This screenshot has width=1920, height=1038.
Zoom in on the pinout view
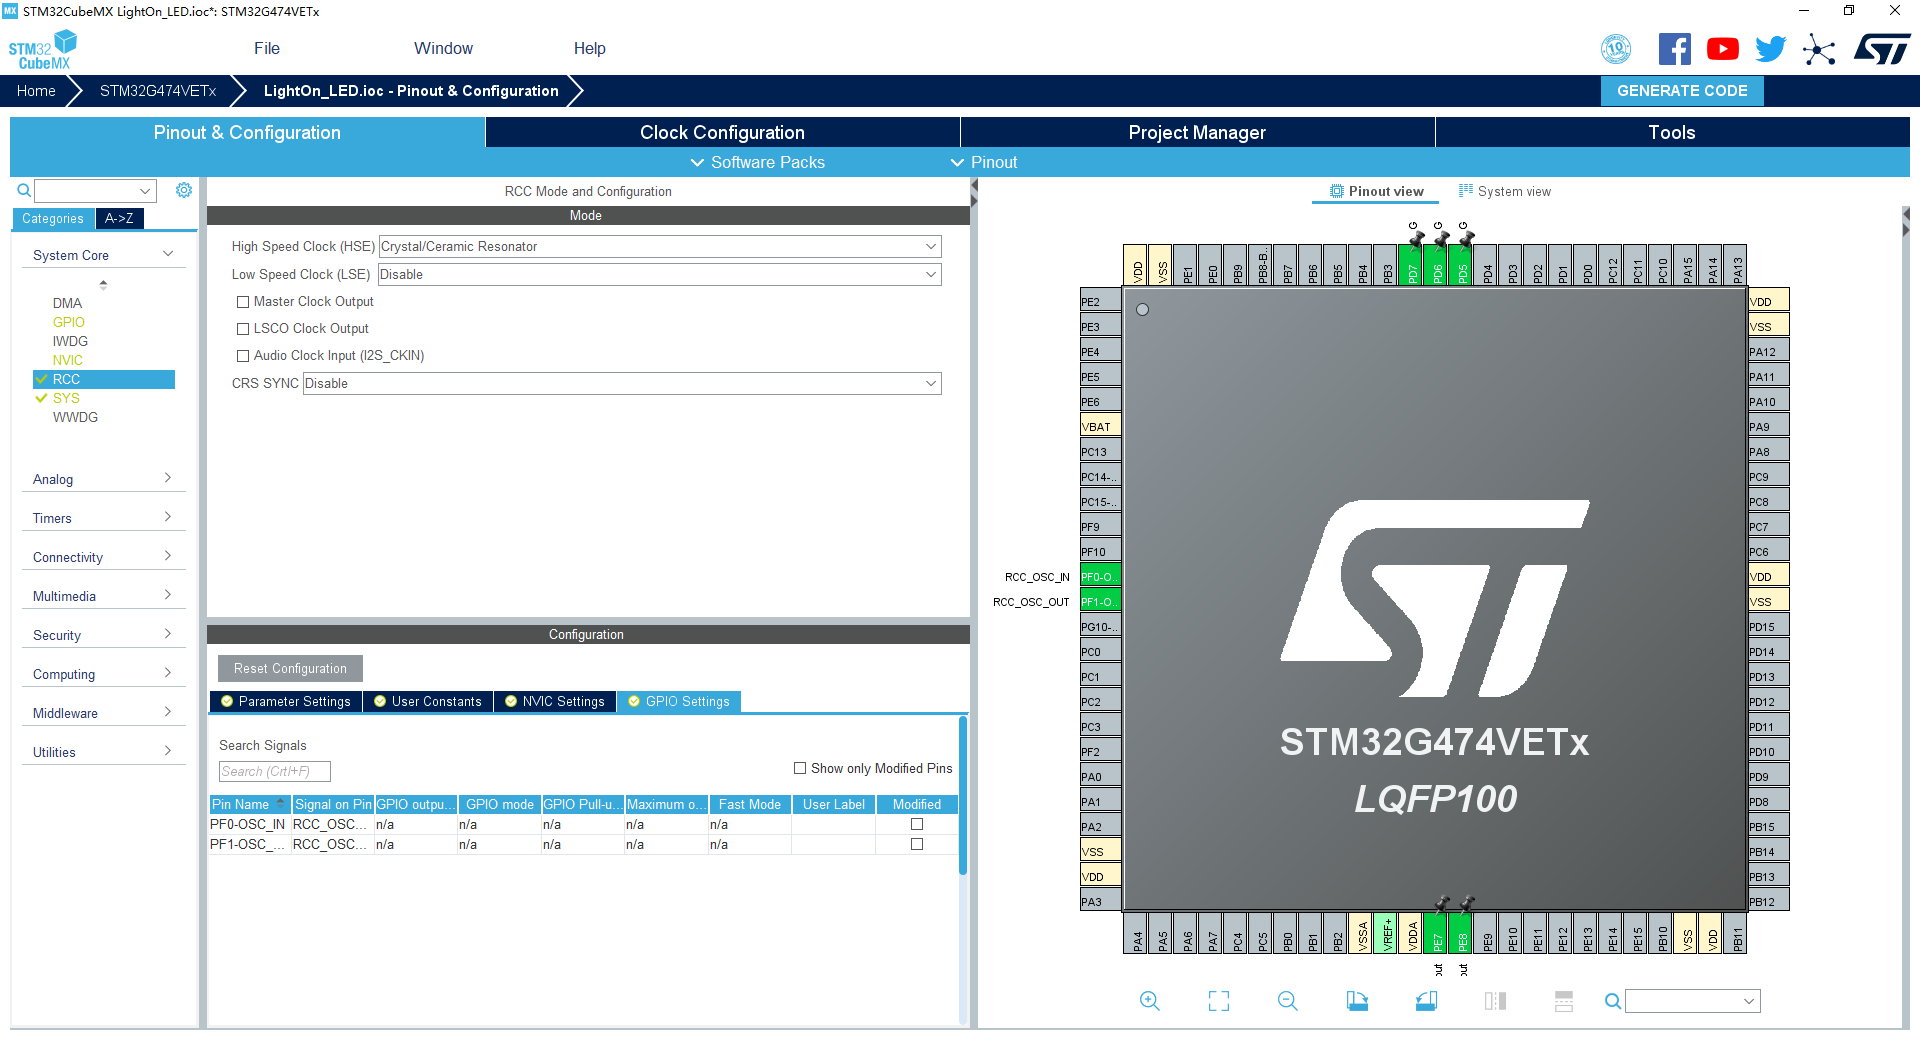(1149, 1000)
